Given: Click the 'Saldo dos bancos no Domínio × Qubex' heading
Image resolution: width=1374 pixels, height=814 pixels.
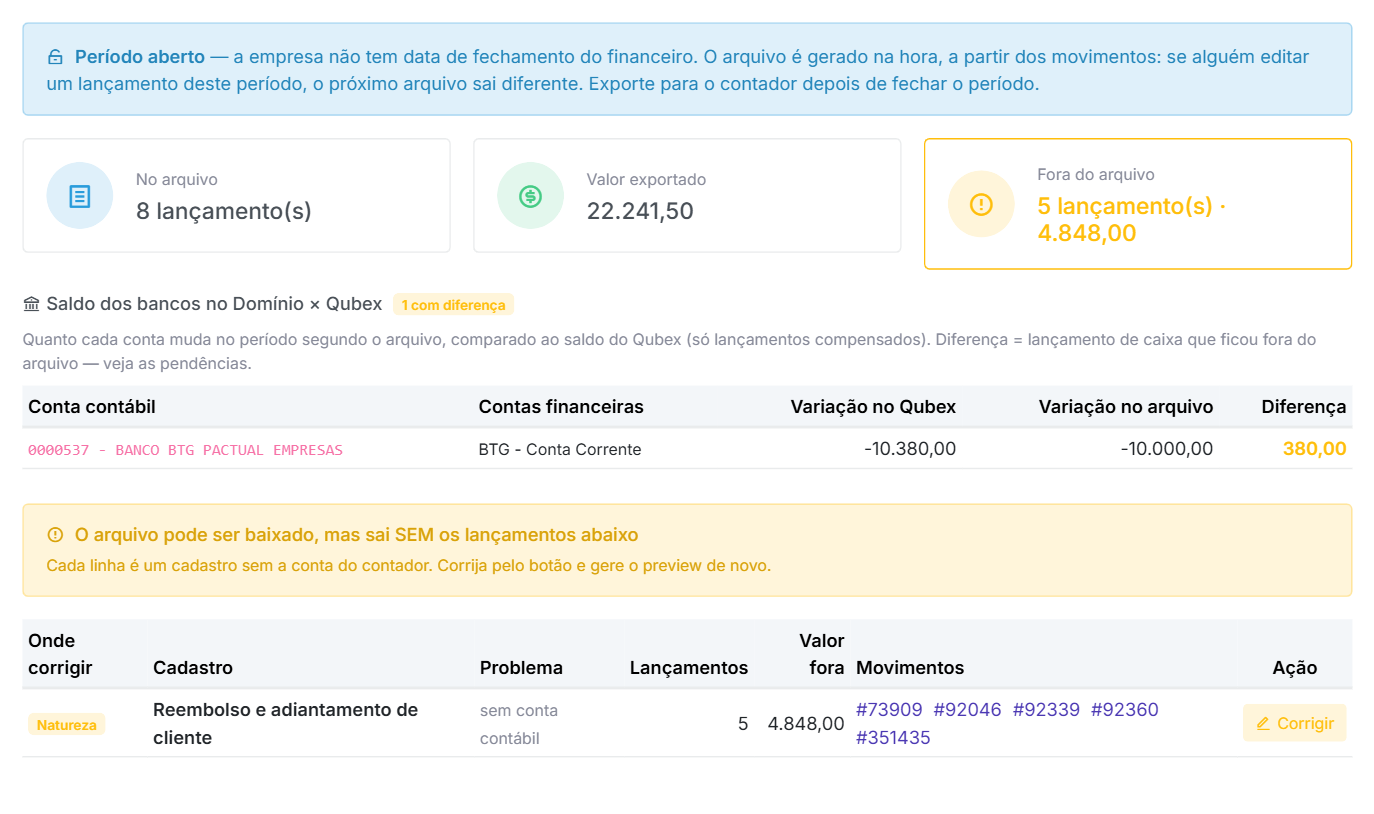Looking at the screenshot, I should (214, 304).
